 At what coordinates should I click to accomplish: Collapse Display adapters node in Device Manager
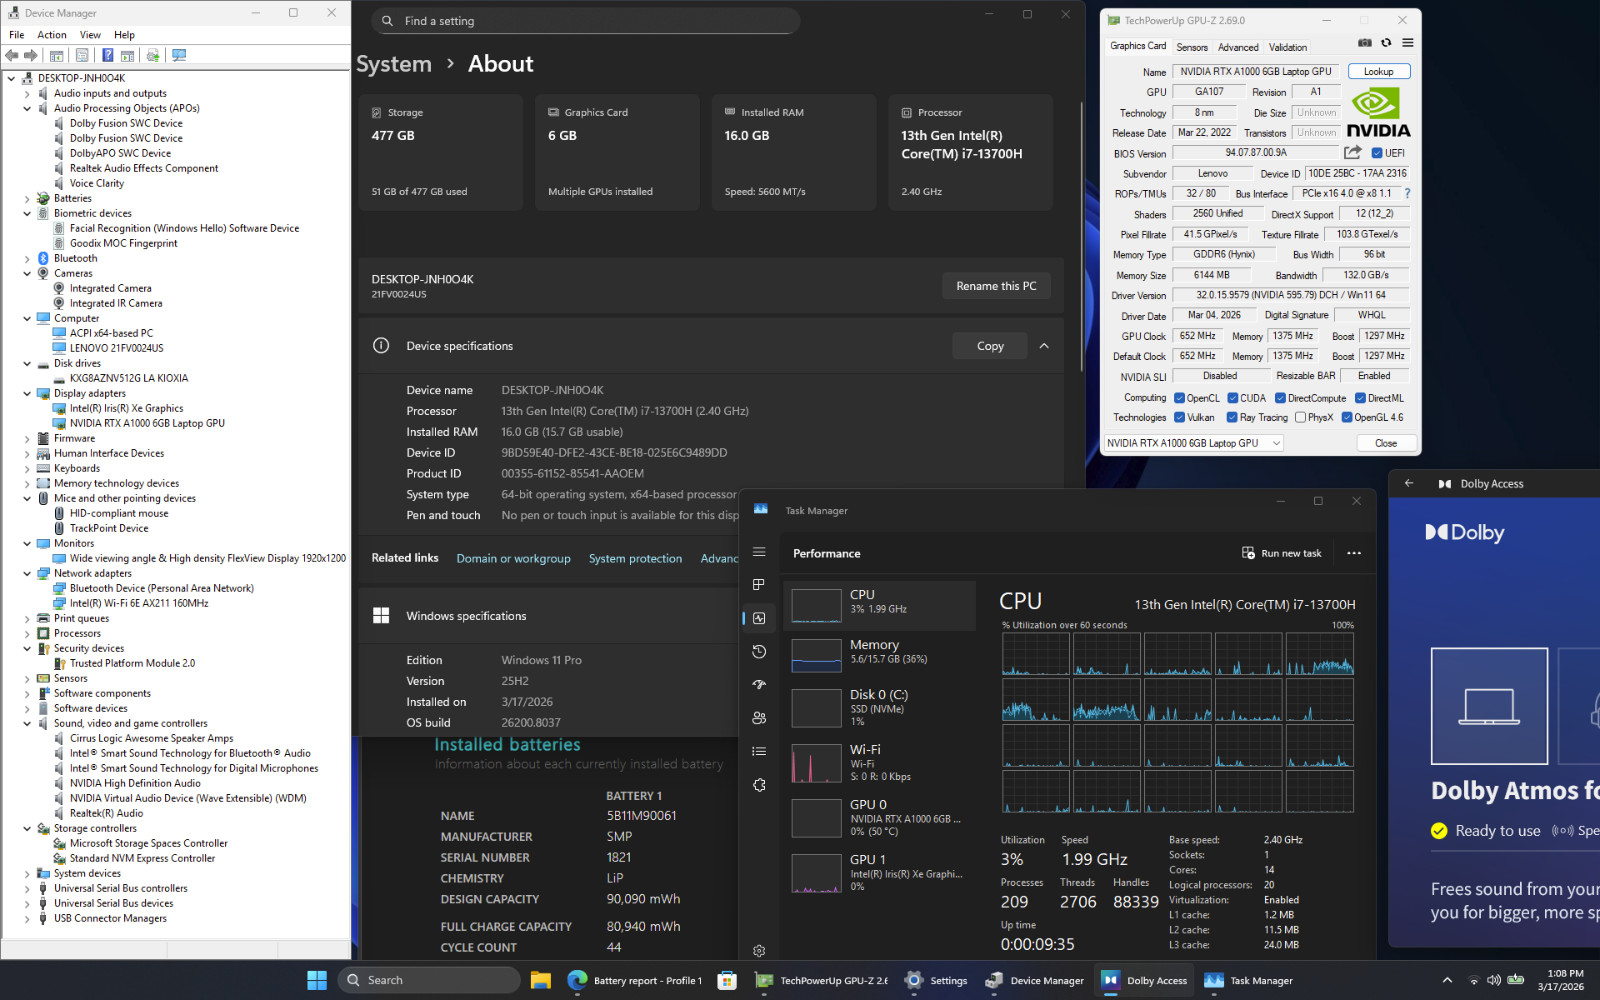click(27, 394)
